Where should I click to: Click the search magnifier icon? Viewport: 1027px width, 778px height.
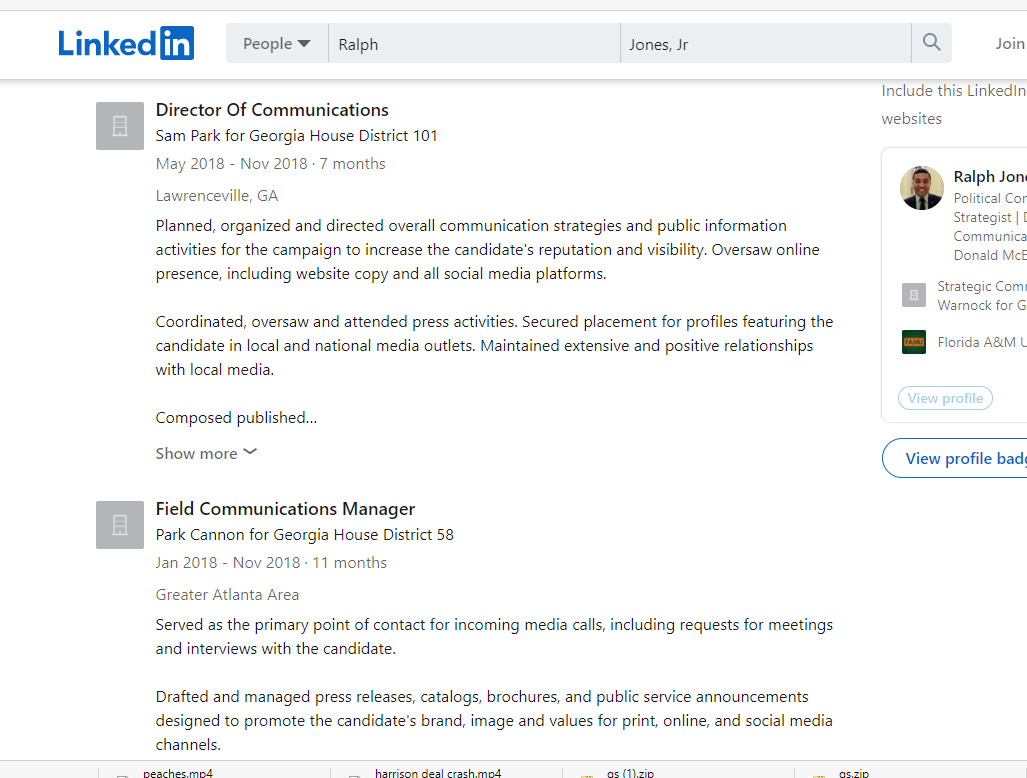pyautogui.click(x=931, y=43)
